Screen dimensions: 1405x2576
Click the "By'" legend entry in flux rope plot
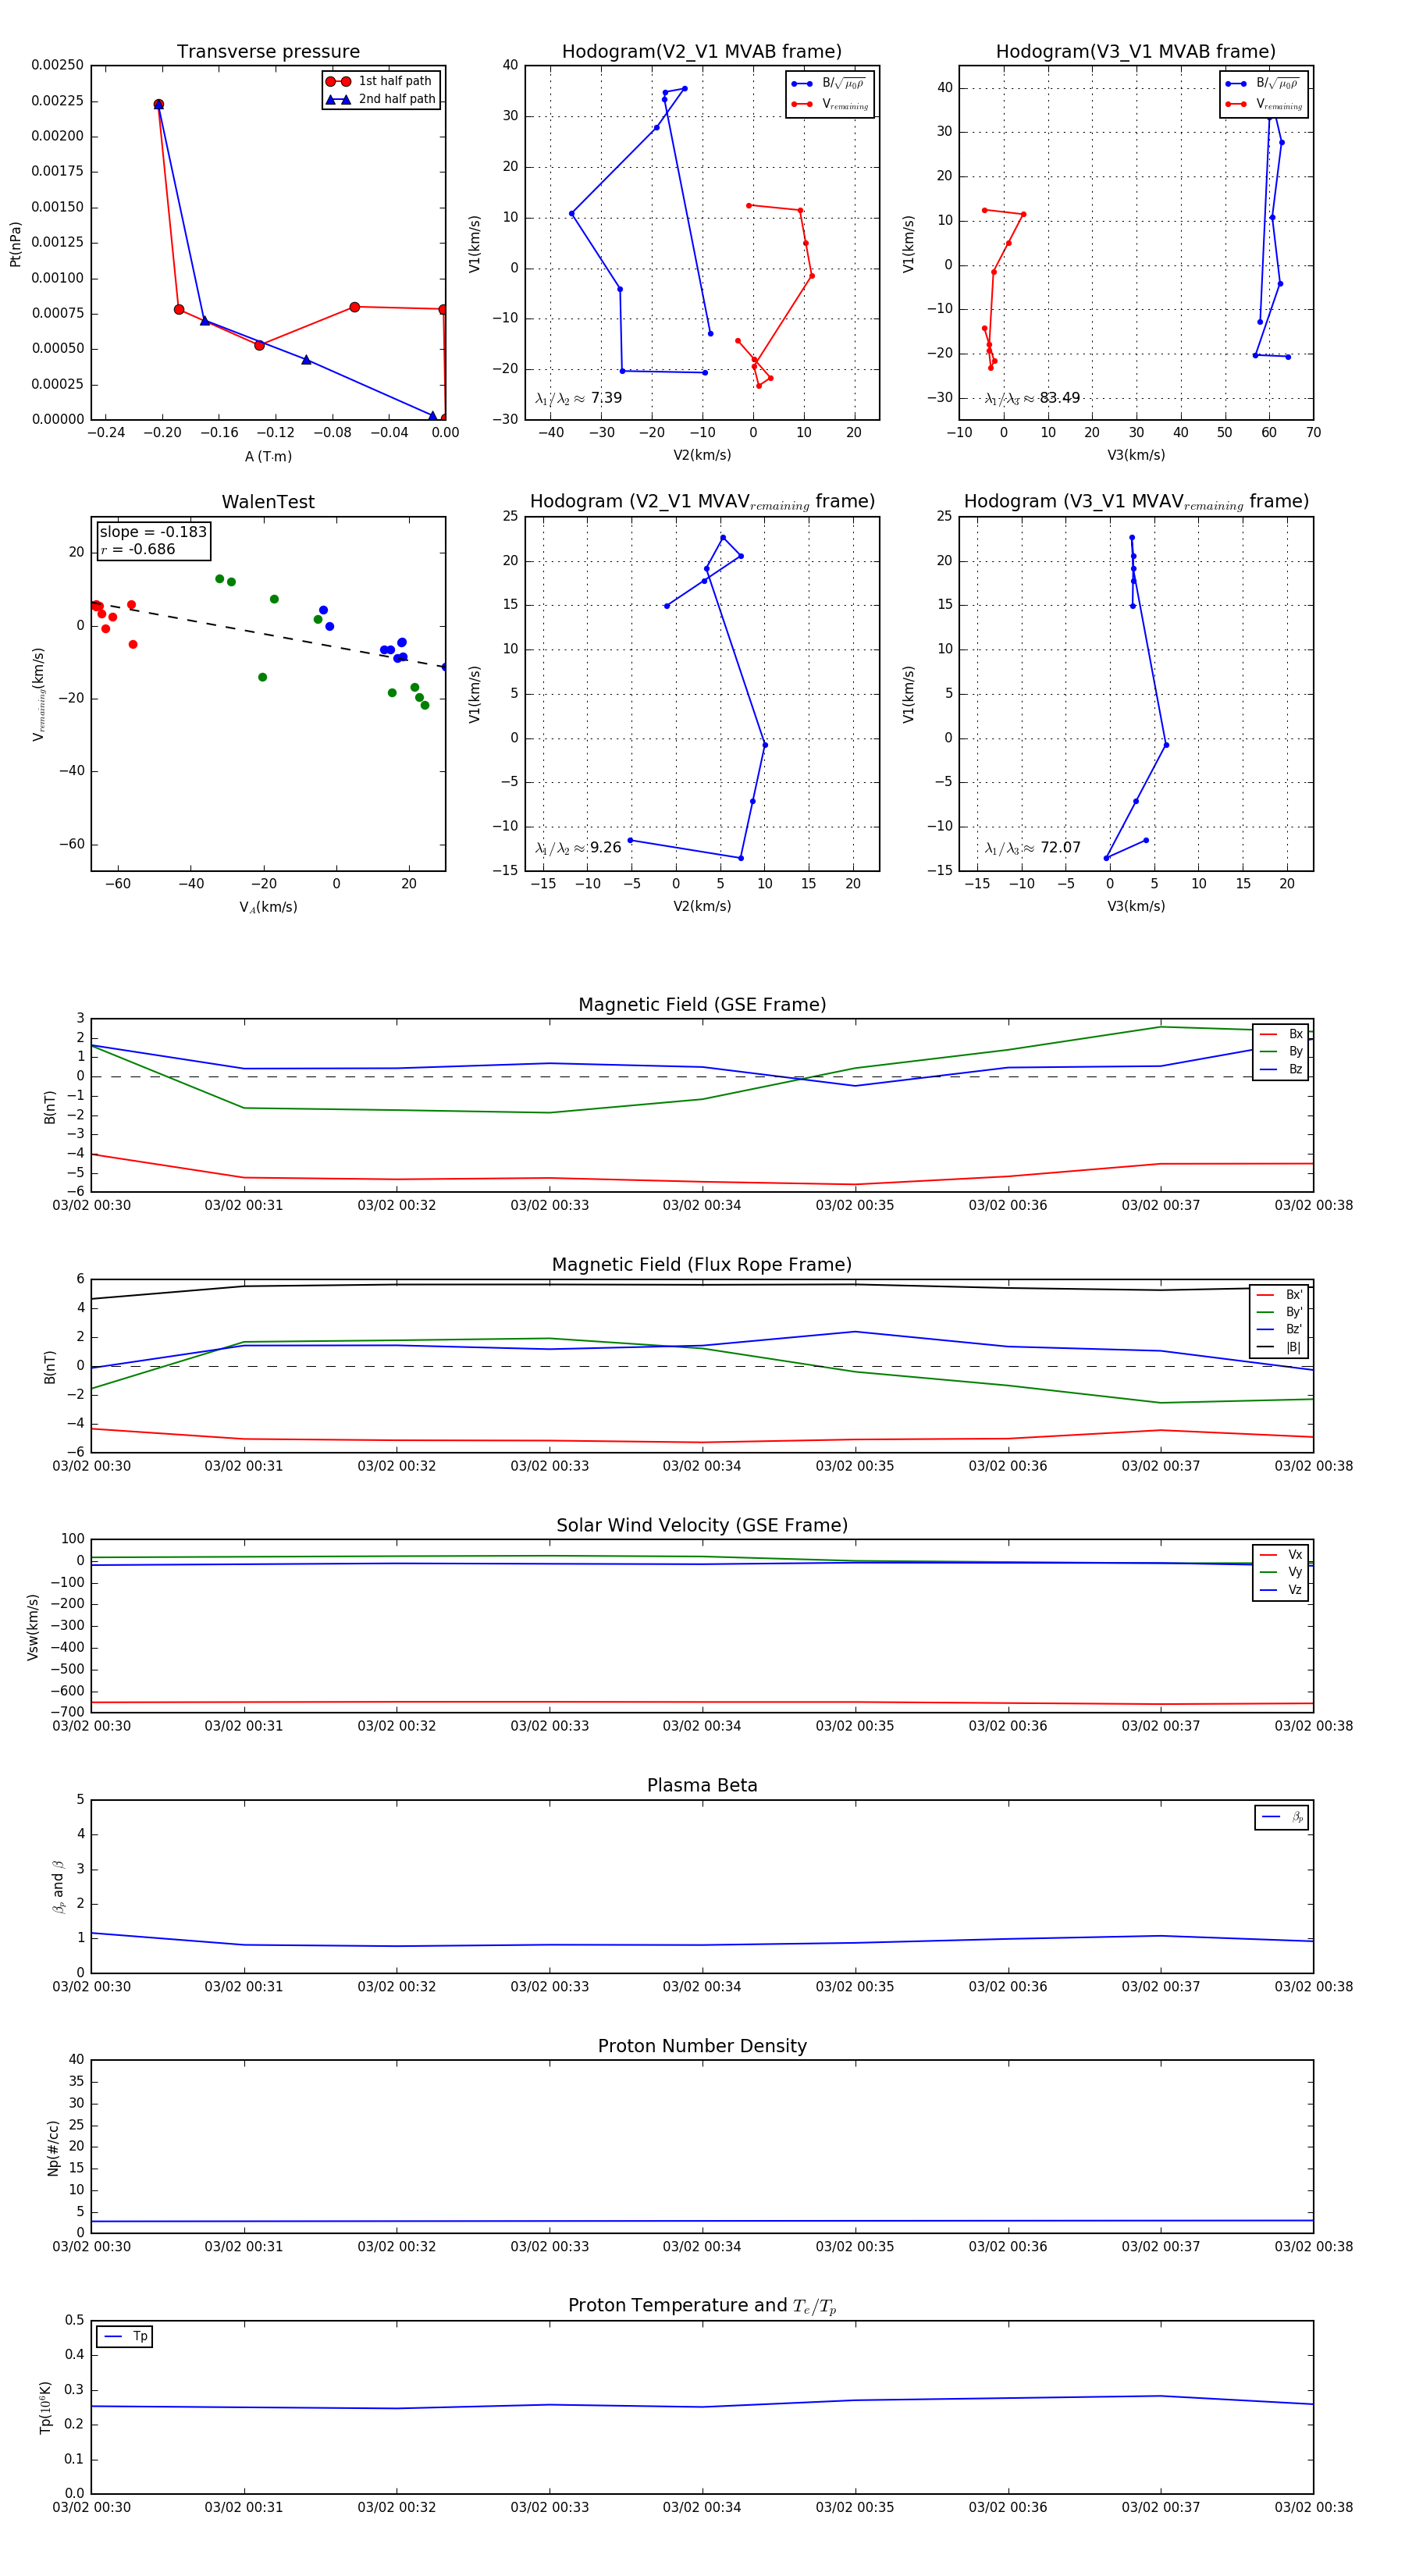(1280, 1312)
